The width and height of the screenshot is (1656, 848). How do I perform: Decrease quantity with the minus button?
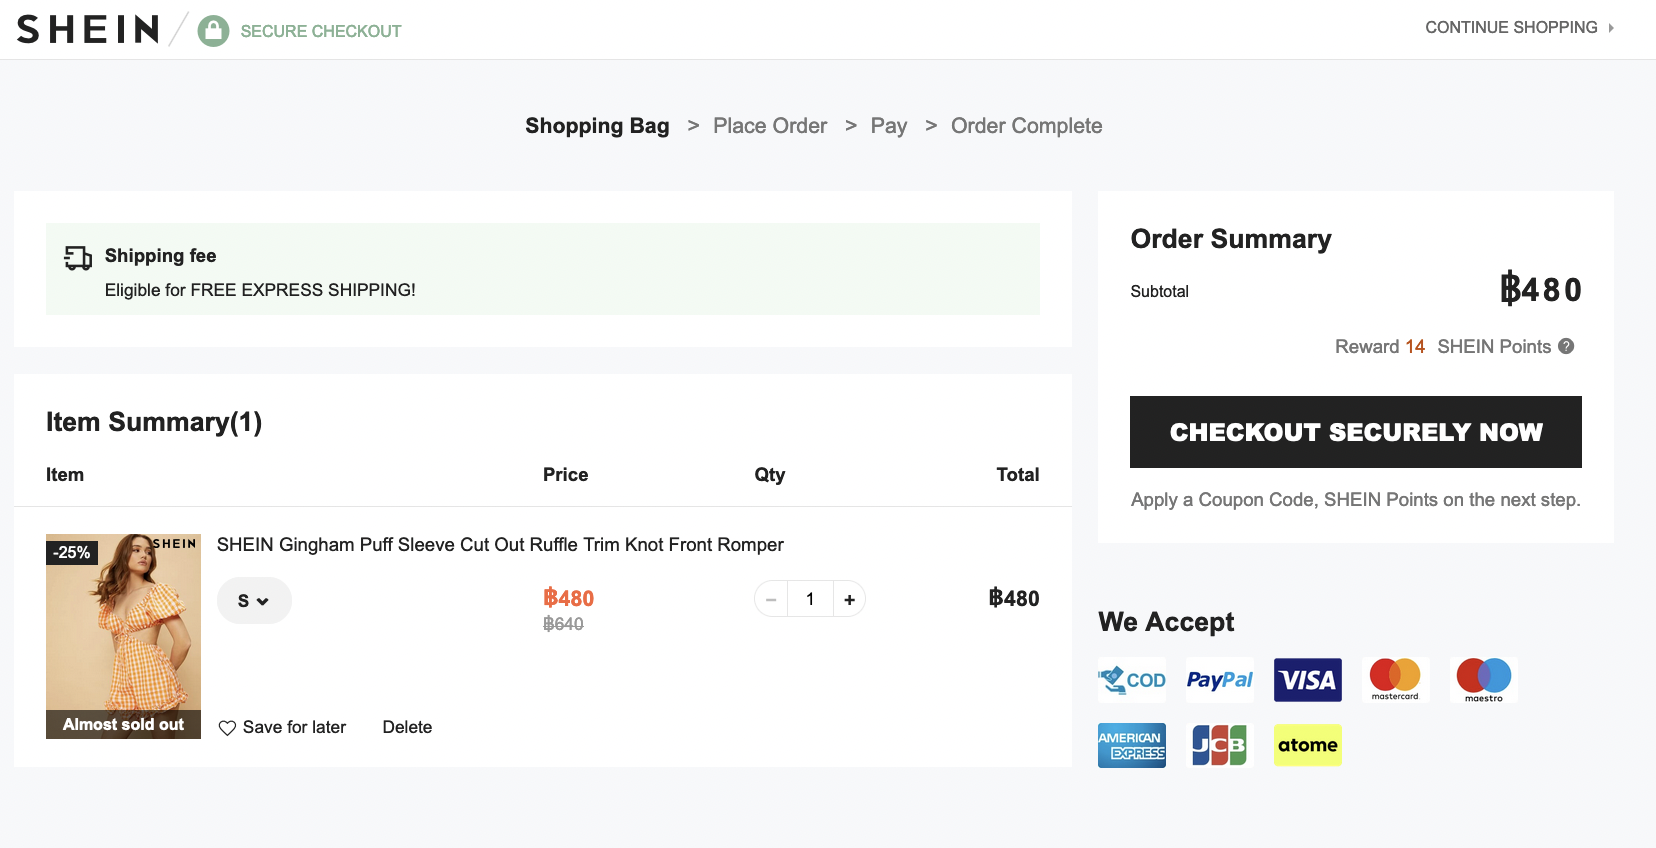(x=771, y=599)
